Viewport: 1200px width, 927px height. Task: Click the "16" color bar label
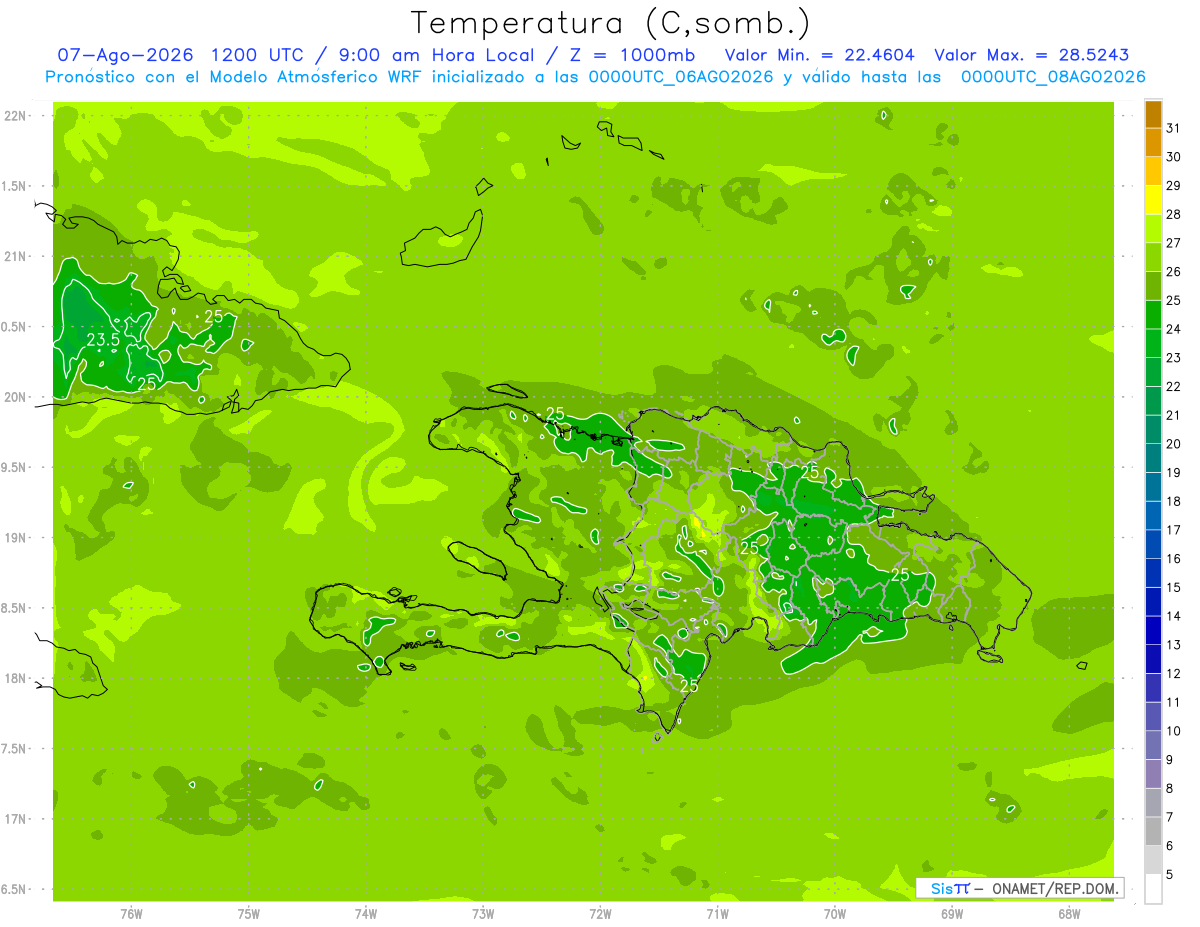[x=1174, y=559]
